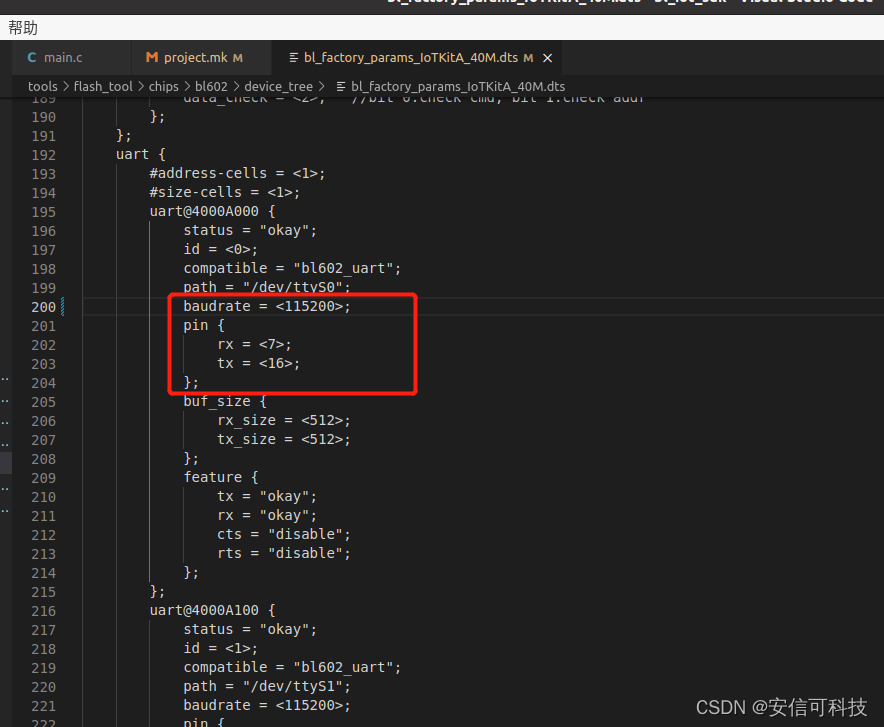The image size is (884, 727).
Task: Click the "#address-cells = <1>;" line
Action: click(x=237, y=173)
